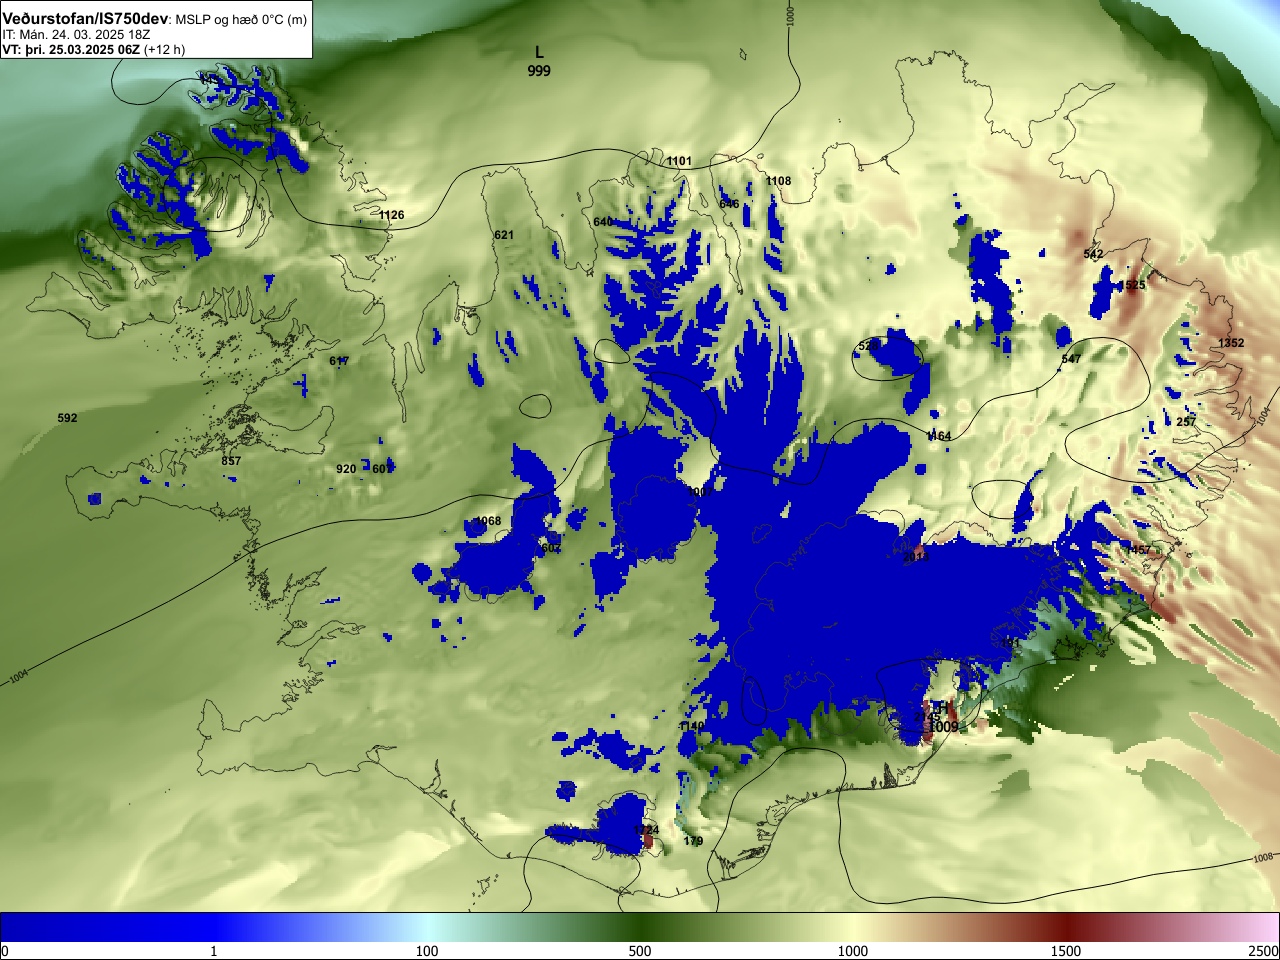1280x960 pixels.
Task: Select the 257 height value
Action: pyautogui.click(x=1186, y=422)
